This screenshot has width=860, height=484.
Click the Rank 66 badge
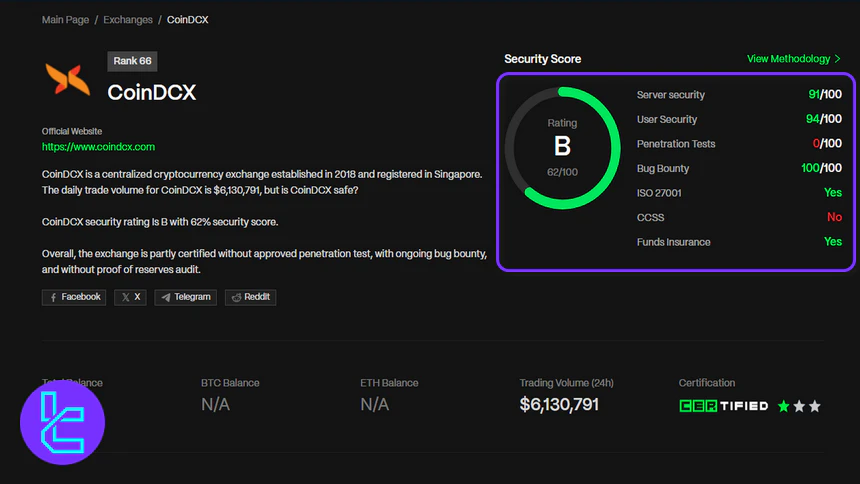[x=132, y=61]
